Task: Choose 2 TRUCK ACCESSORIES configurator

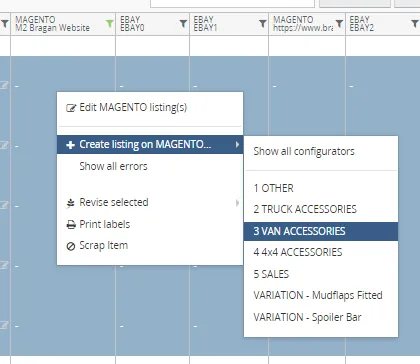Action: (321, 209)
